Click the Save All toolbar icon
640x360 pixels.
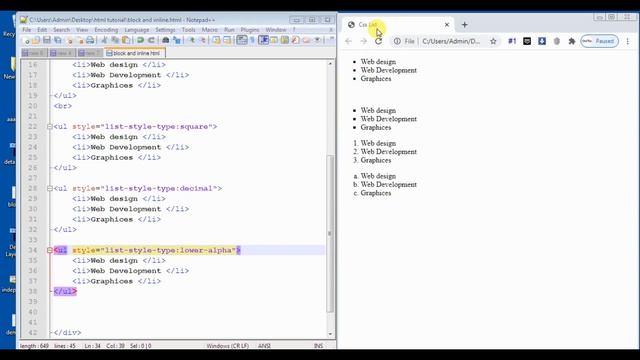tap(58, 40)
